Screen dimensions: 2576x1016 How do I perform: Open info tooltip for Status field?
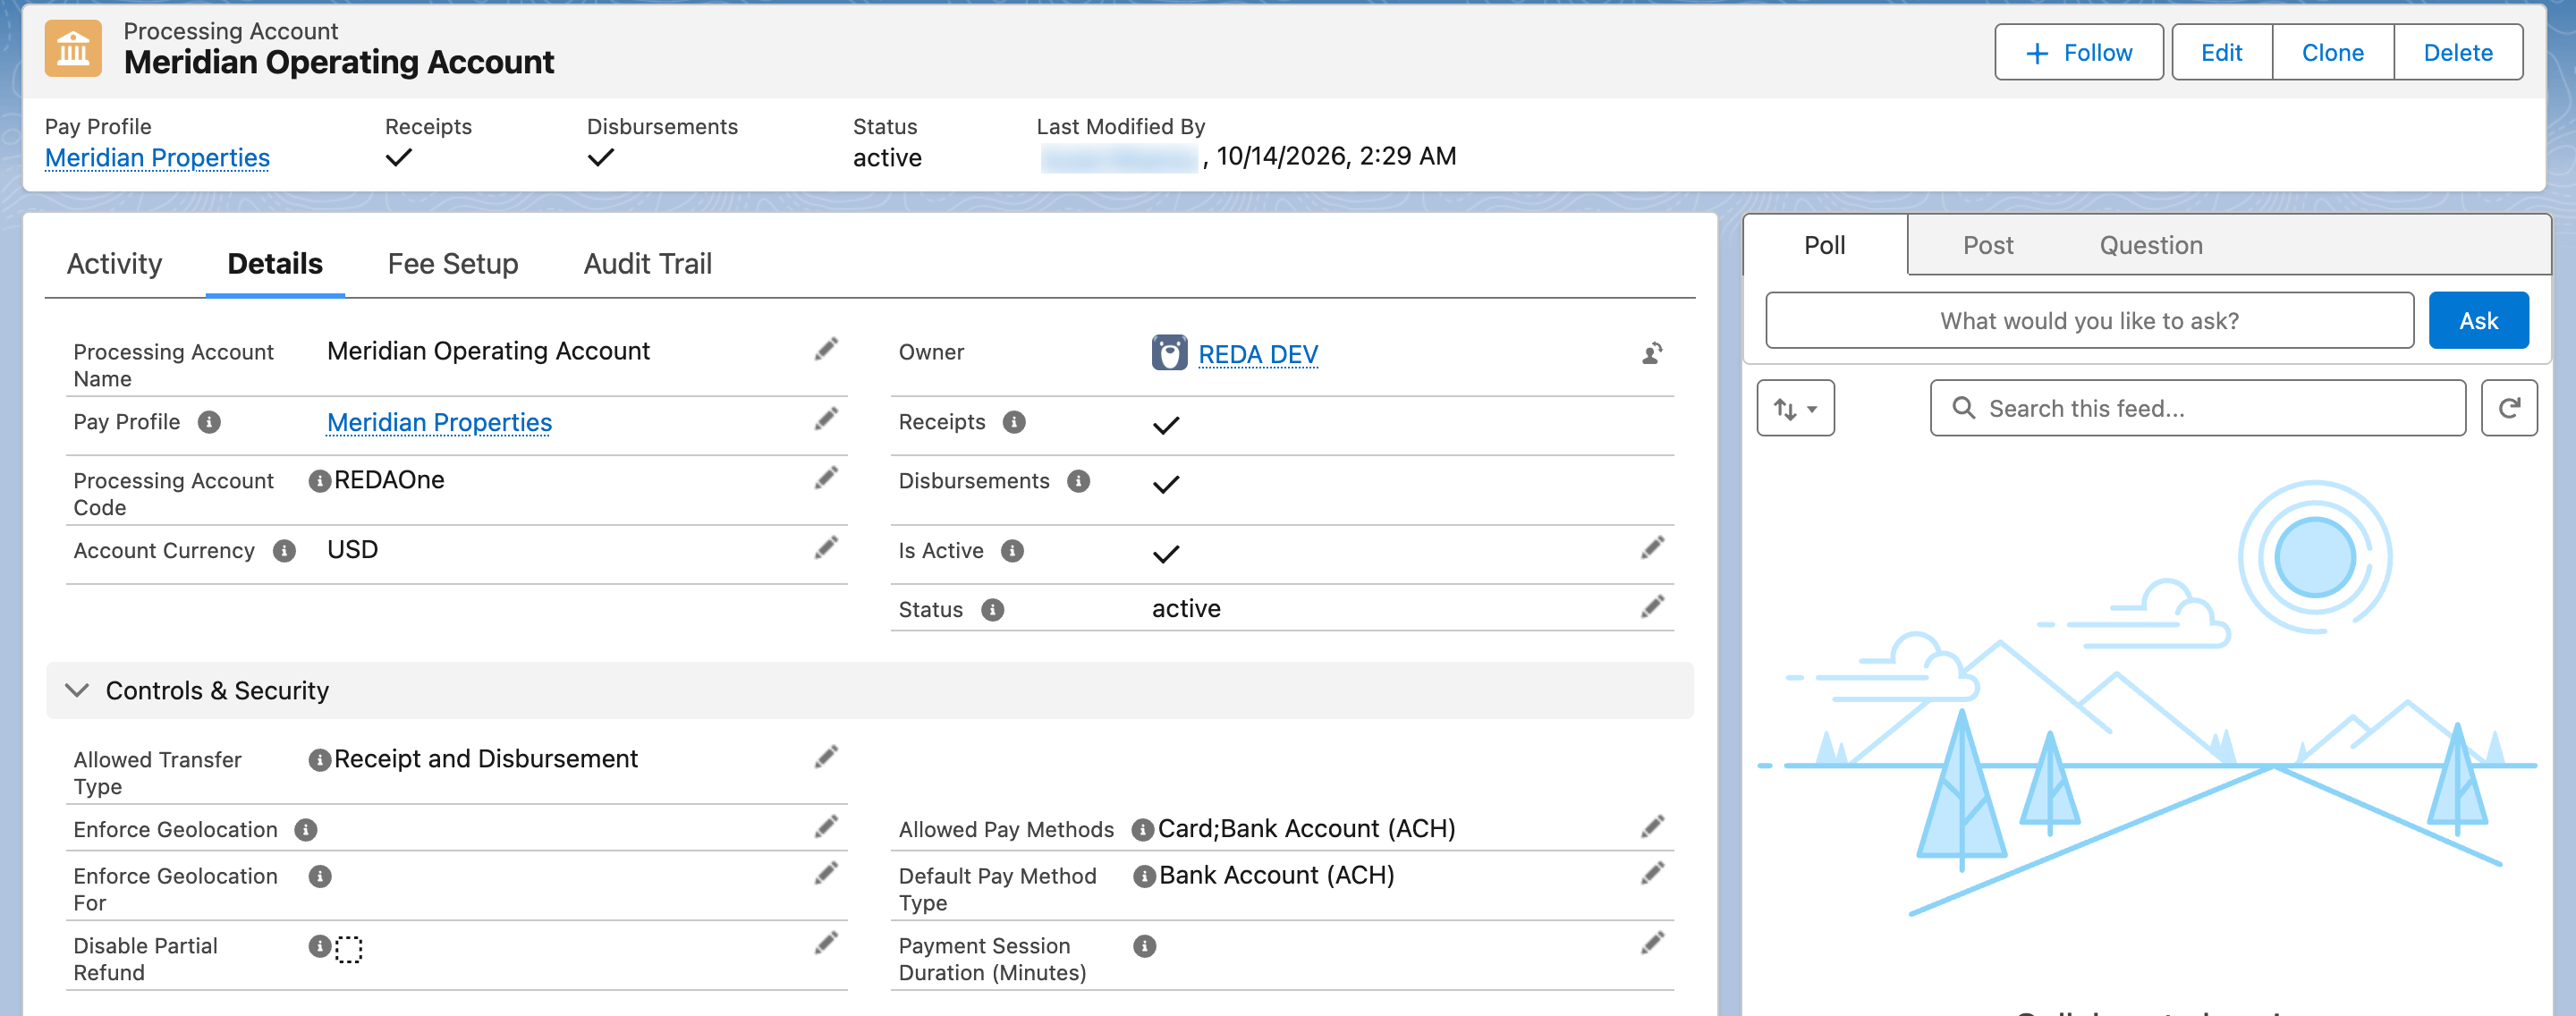(x=992, y=610)
